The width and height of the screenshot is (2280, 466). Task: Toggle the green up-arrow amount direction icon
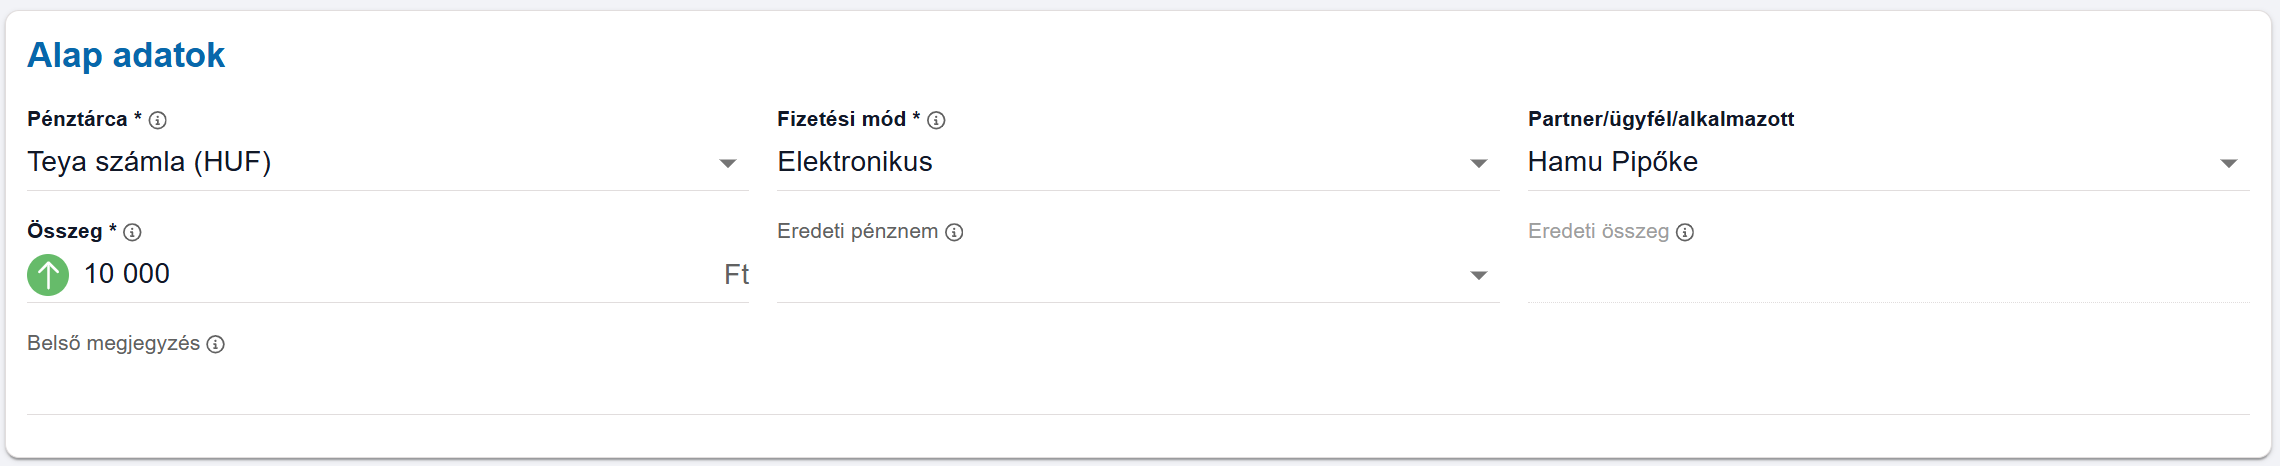[48, 275]
